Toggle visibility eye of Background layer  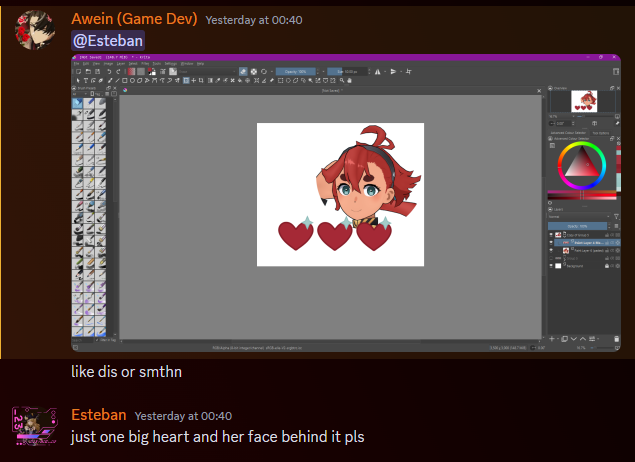coord(551,266)
